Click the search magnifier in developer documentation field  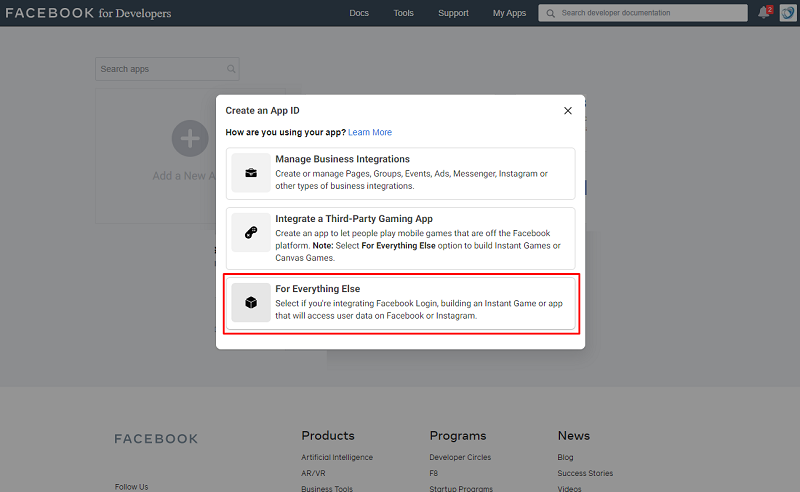click(551, 13)
